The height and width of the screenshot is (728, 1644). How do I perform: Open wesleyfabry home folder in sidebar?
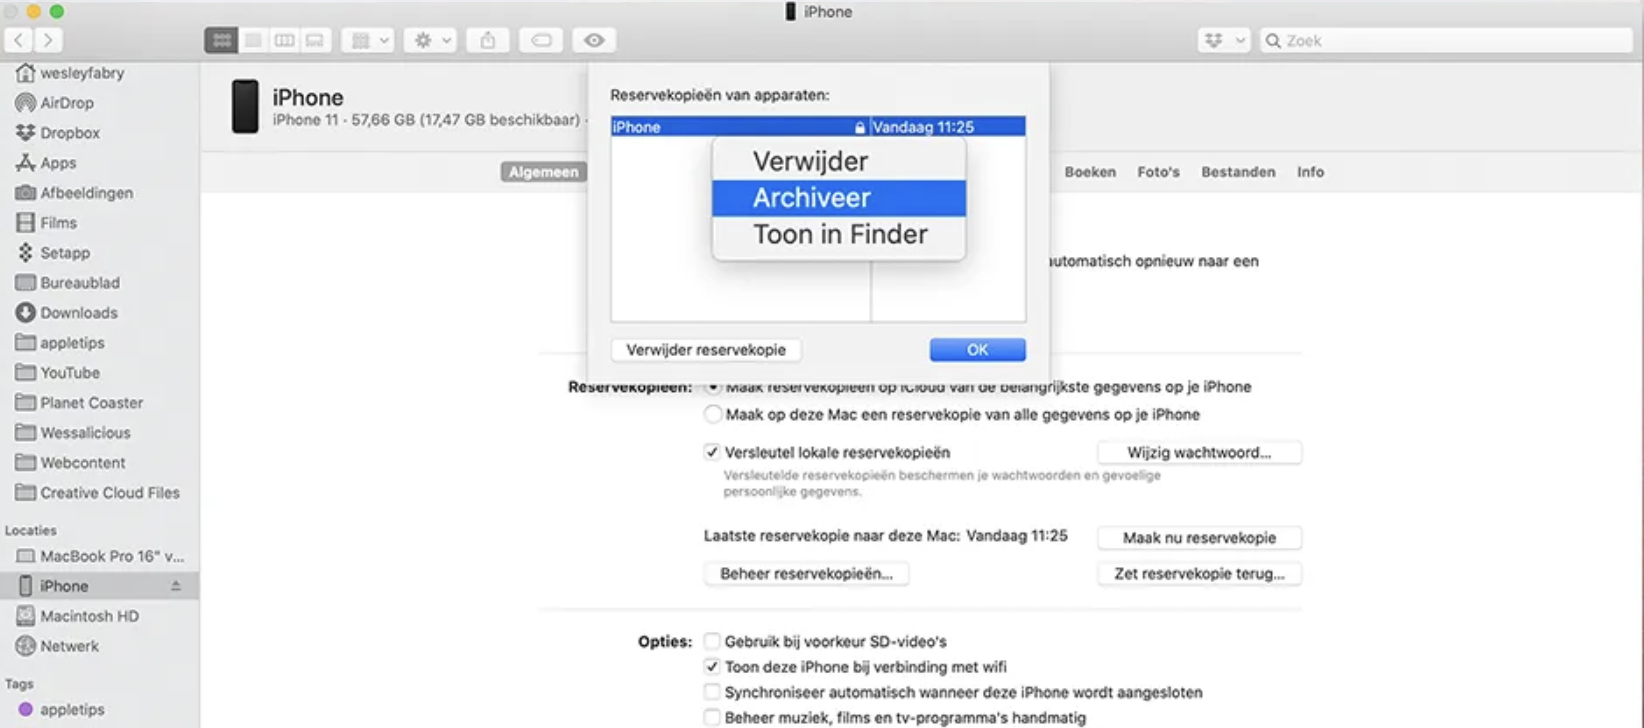pyautogui.click(x=70, y=73)
